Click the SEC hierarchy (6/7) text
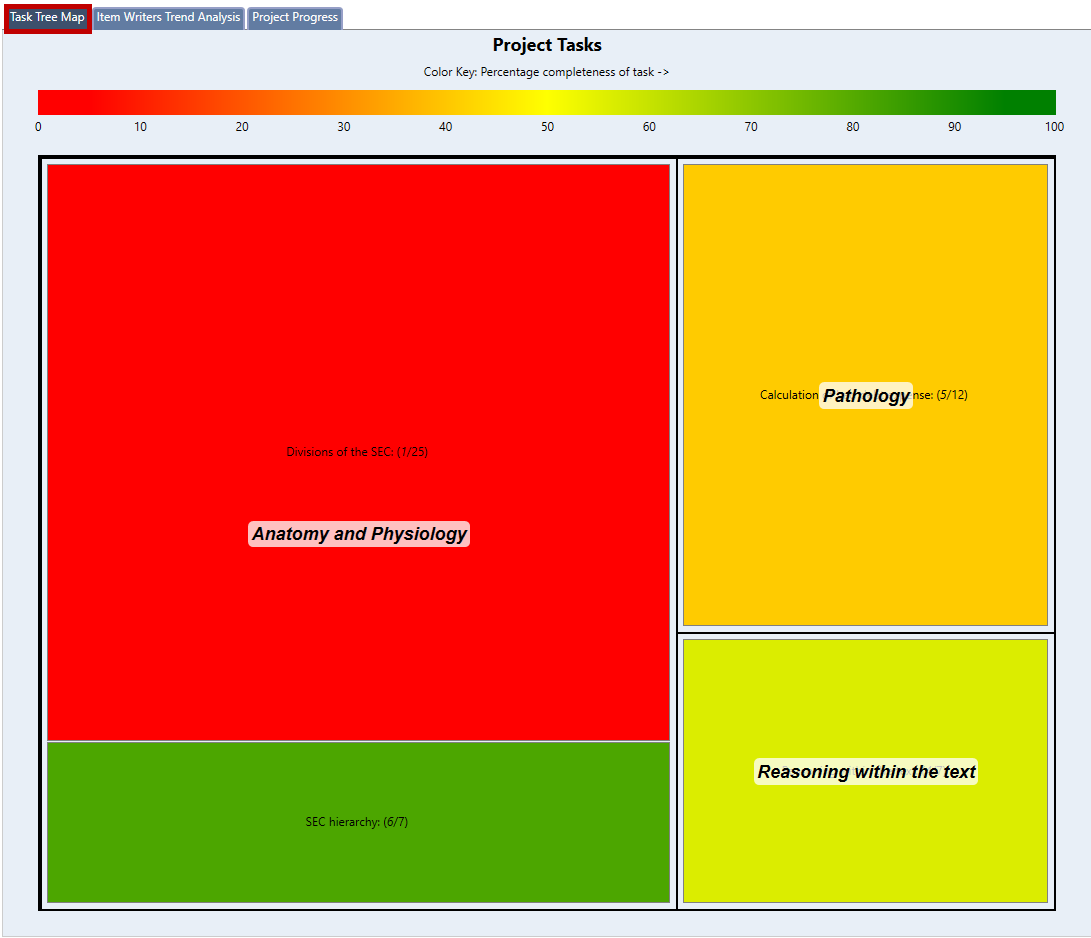Image resolution: width=1091 pixels, height=938 pixels. click(x=357, y=822)
